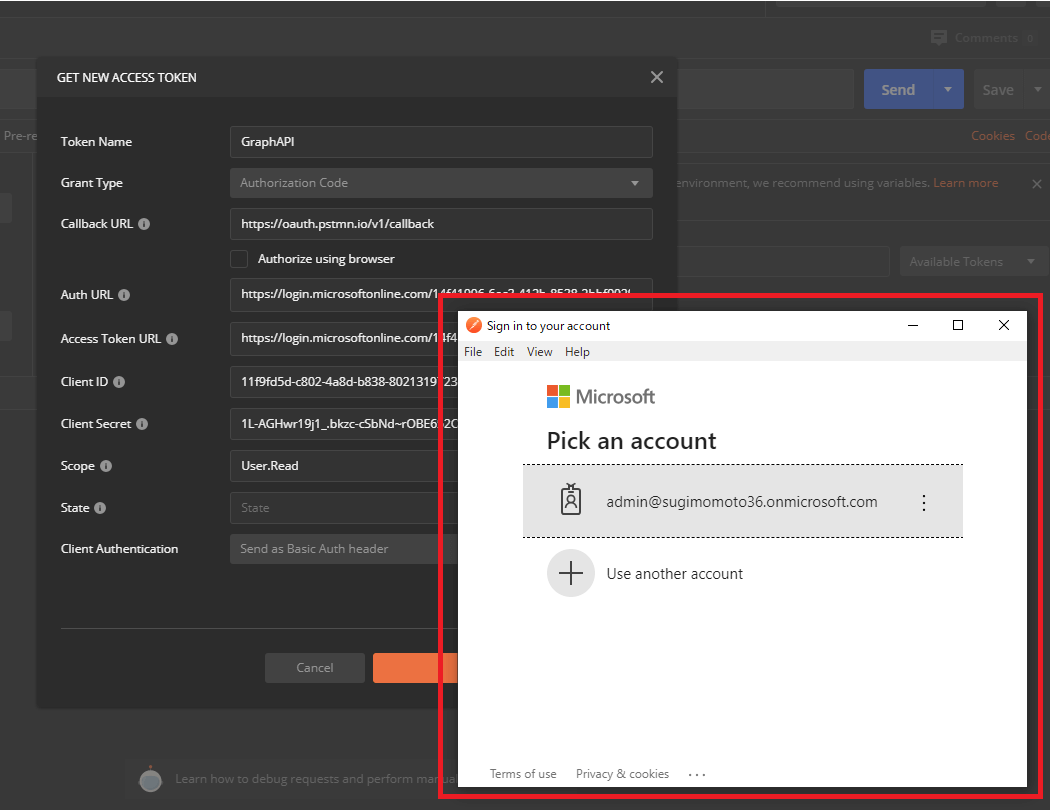Click the Cancel button

pos(315,668)
